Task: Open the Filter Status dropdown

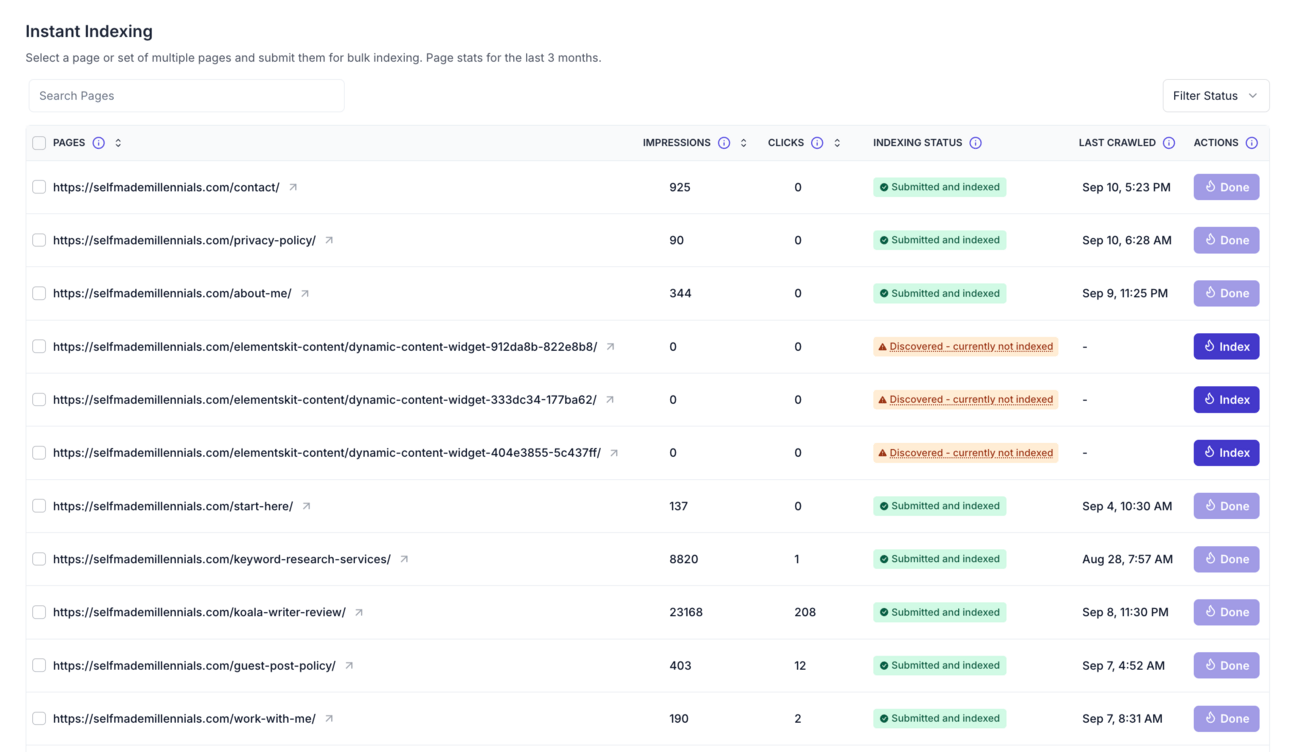Action: click(1215, 96)
